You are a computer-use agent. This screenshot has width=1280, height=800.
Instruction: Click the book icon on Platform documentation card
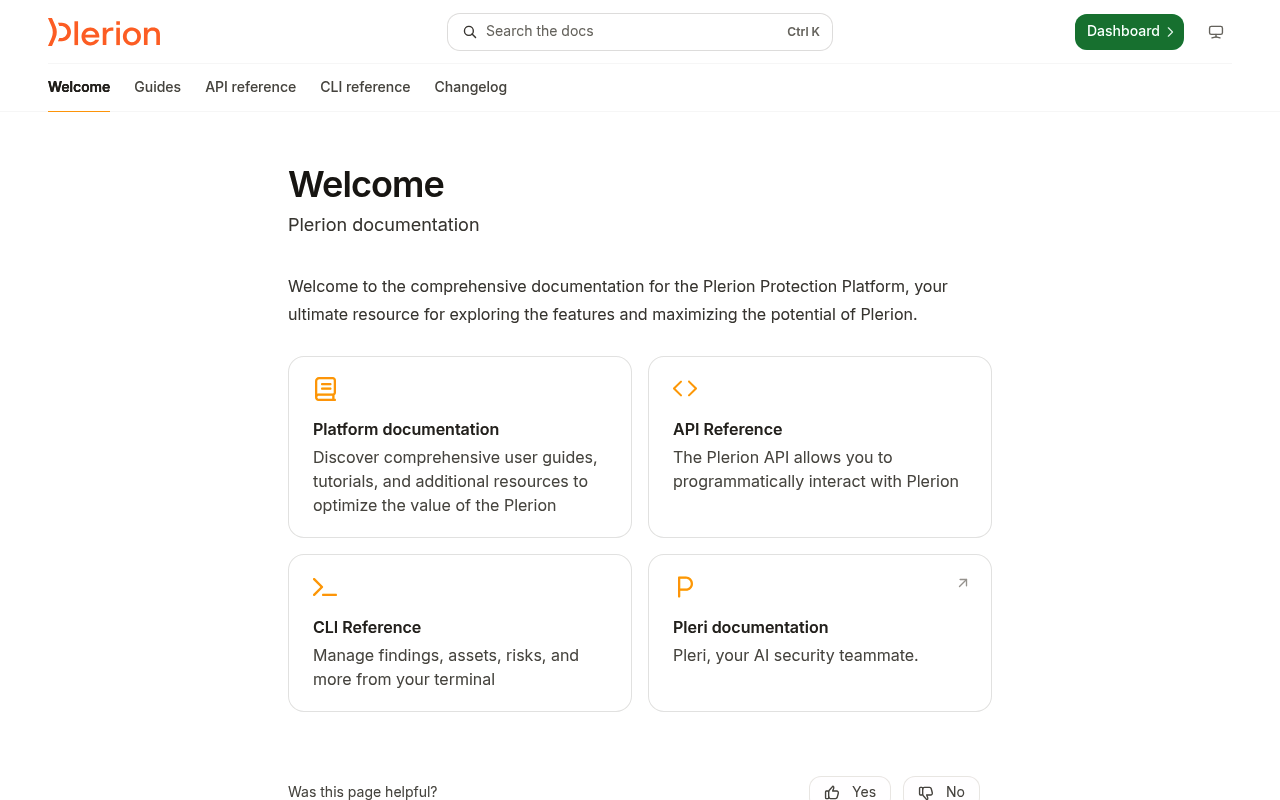tap(325, 389)
